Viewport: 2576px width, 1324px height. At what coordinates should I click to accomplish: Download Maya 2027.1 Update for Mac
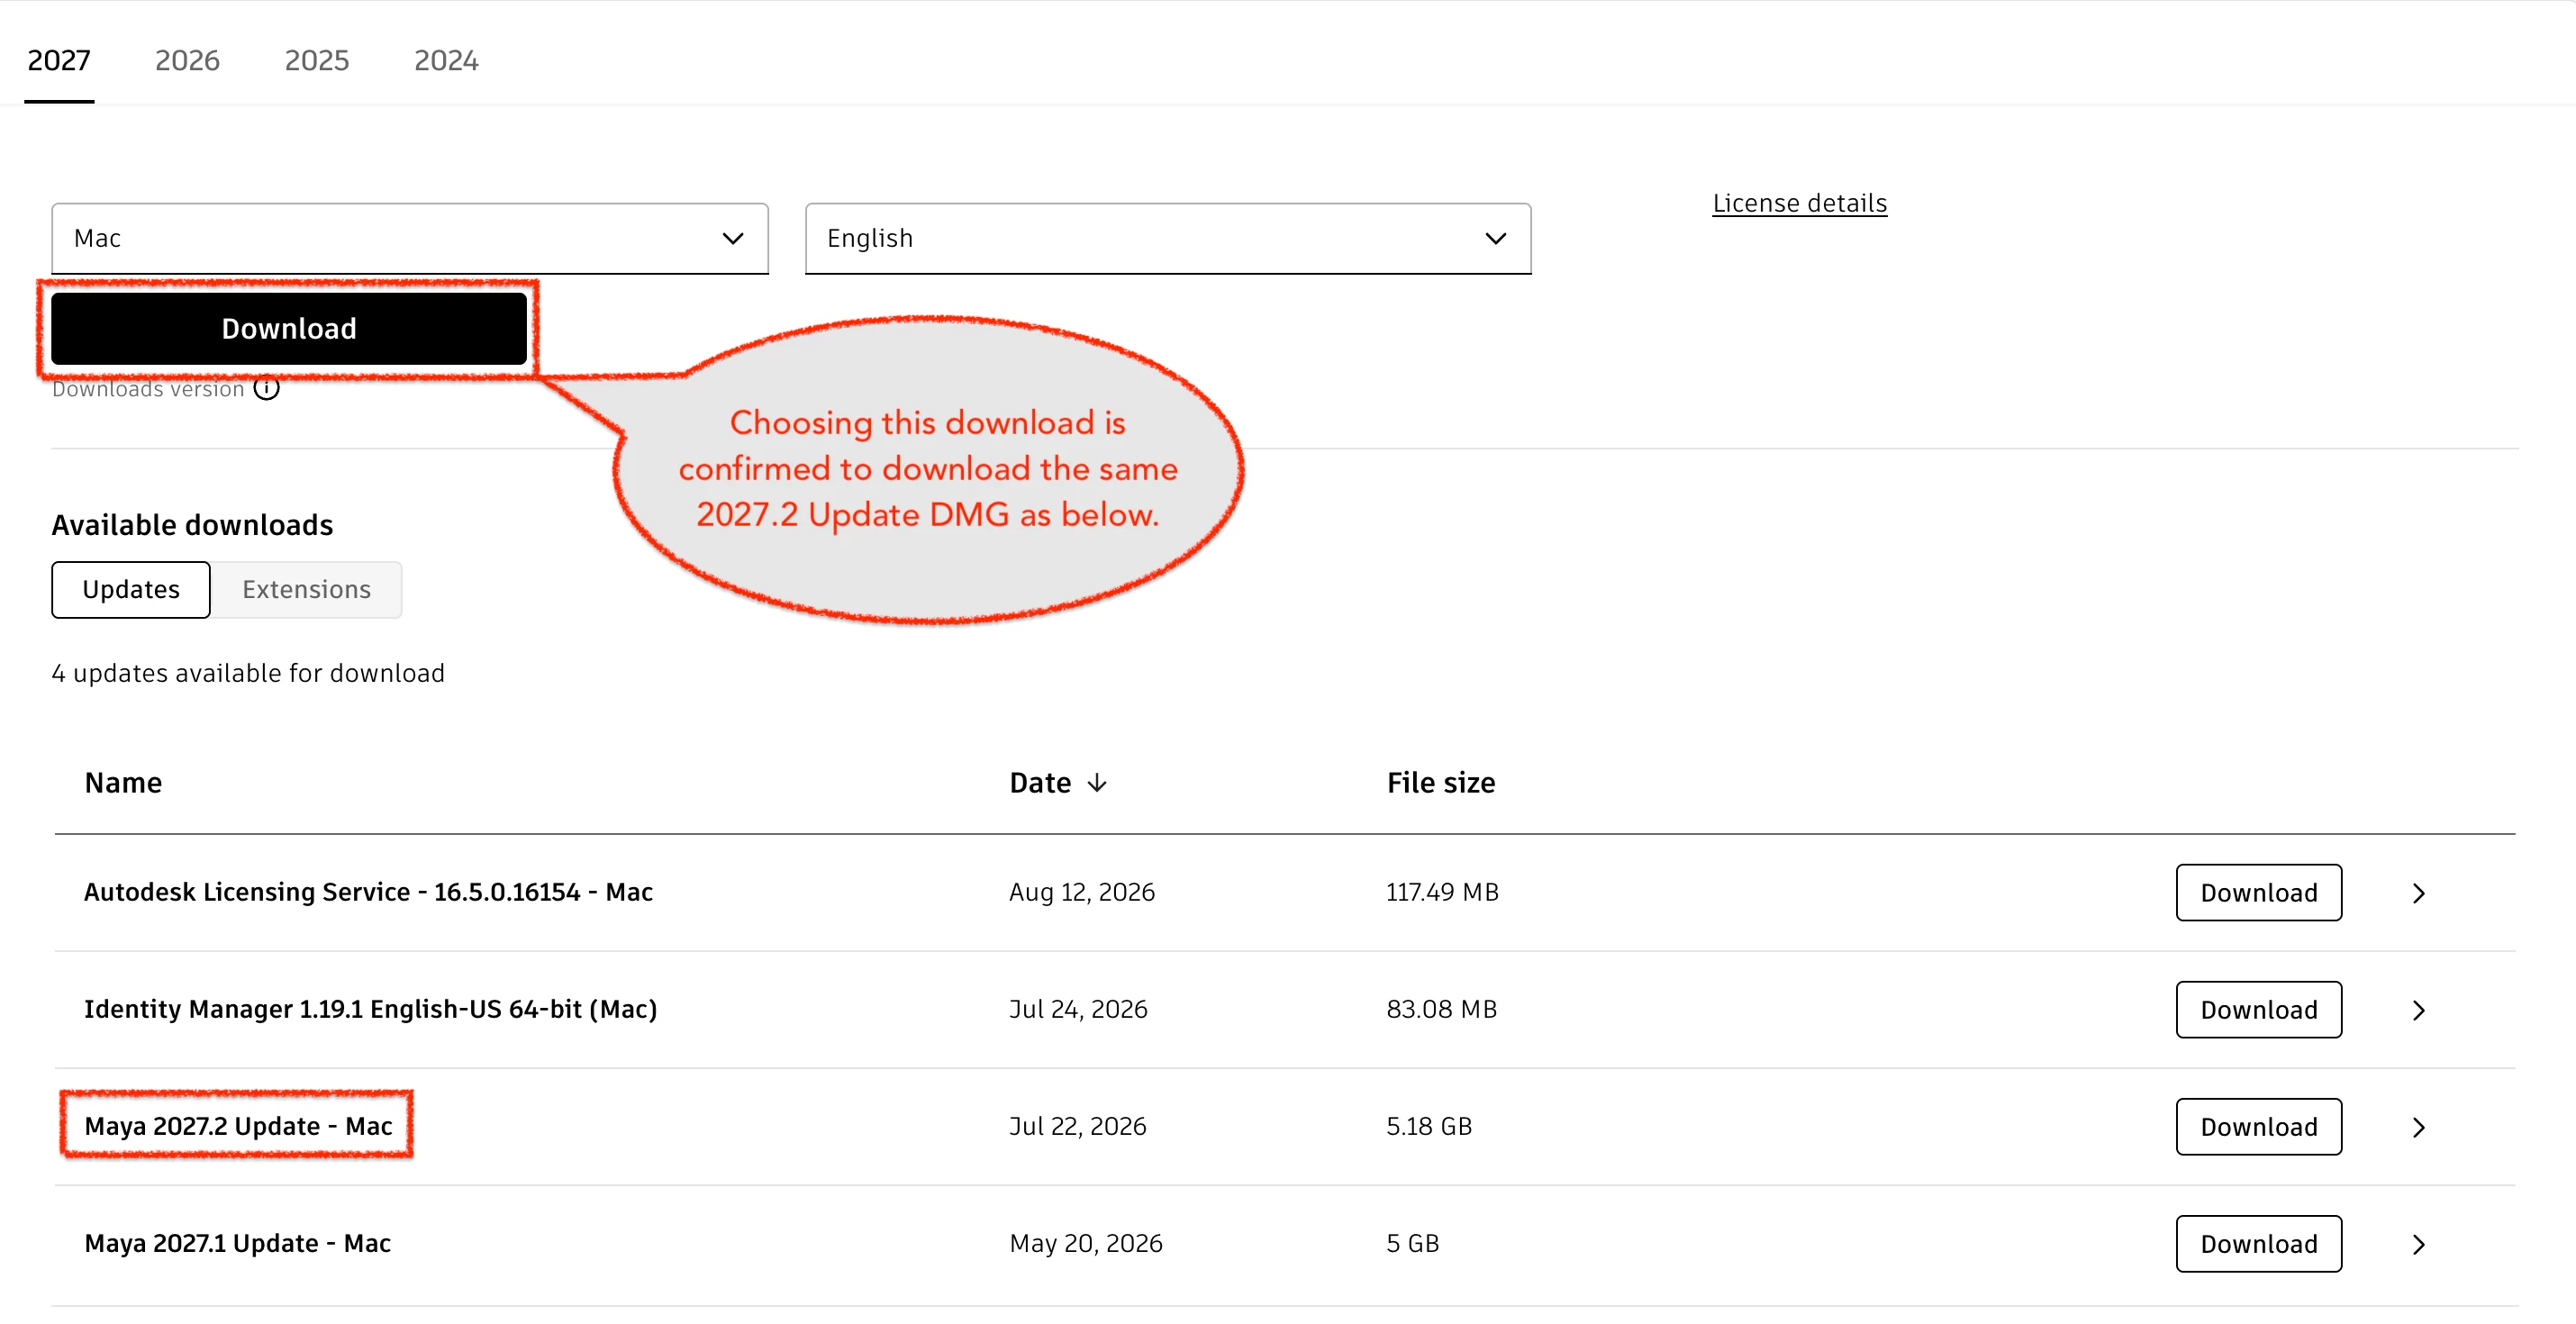[x=2258, y=1243]
